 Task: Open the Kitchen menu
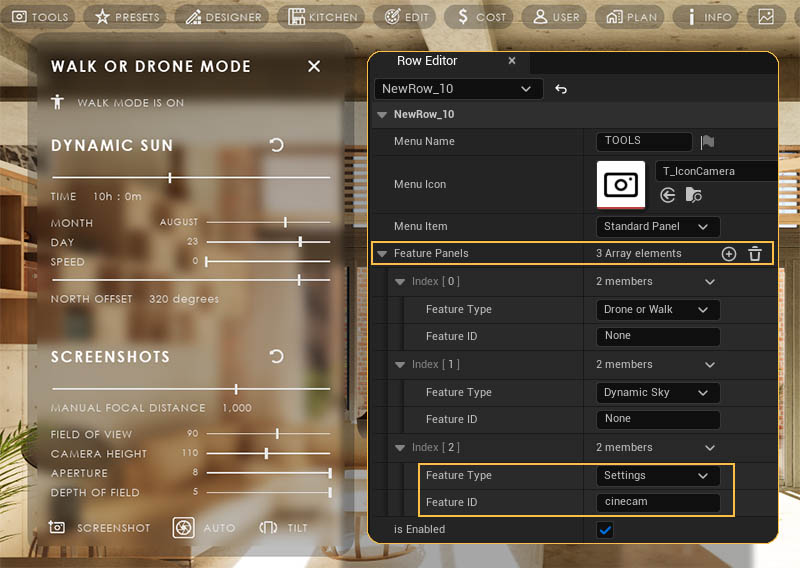(x=322, y=17)
